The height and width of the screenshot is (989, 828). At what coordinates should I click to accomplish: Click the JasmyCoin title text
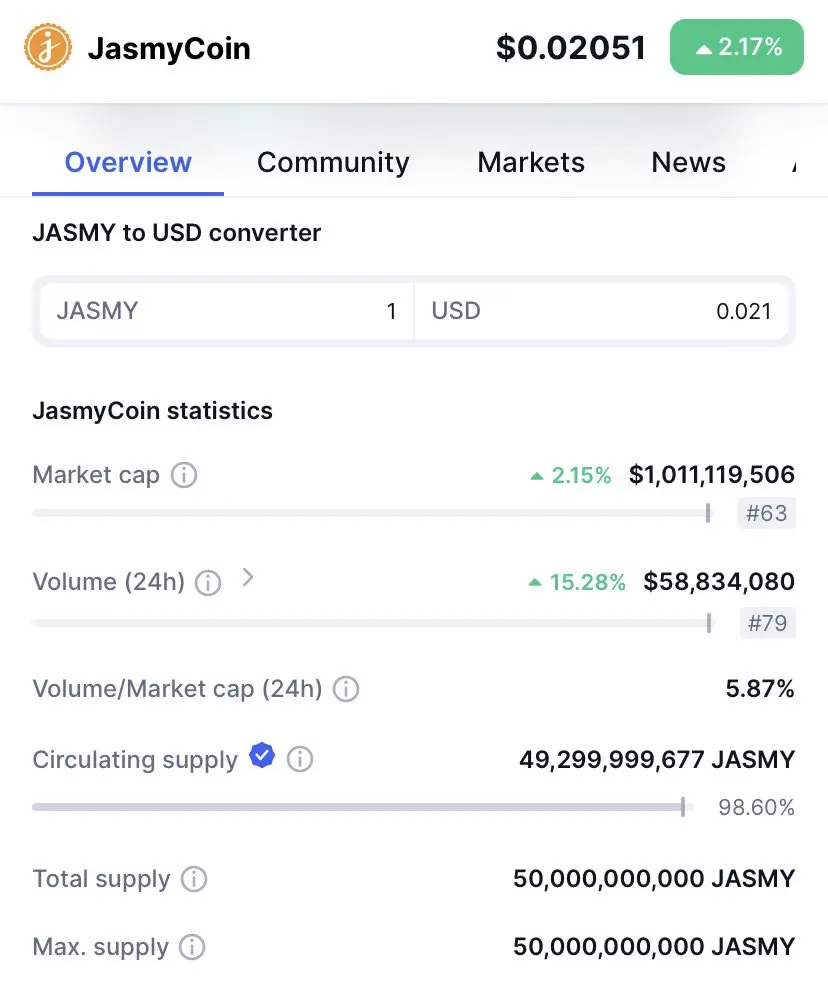pyautogui.click(x=169, y=49)
